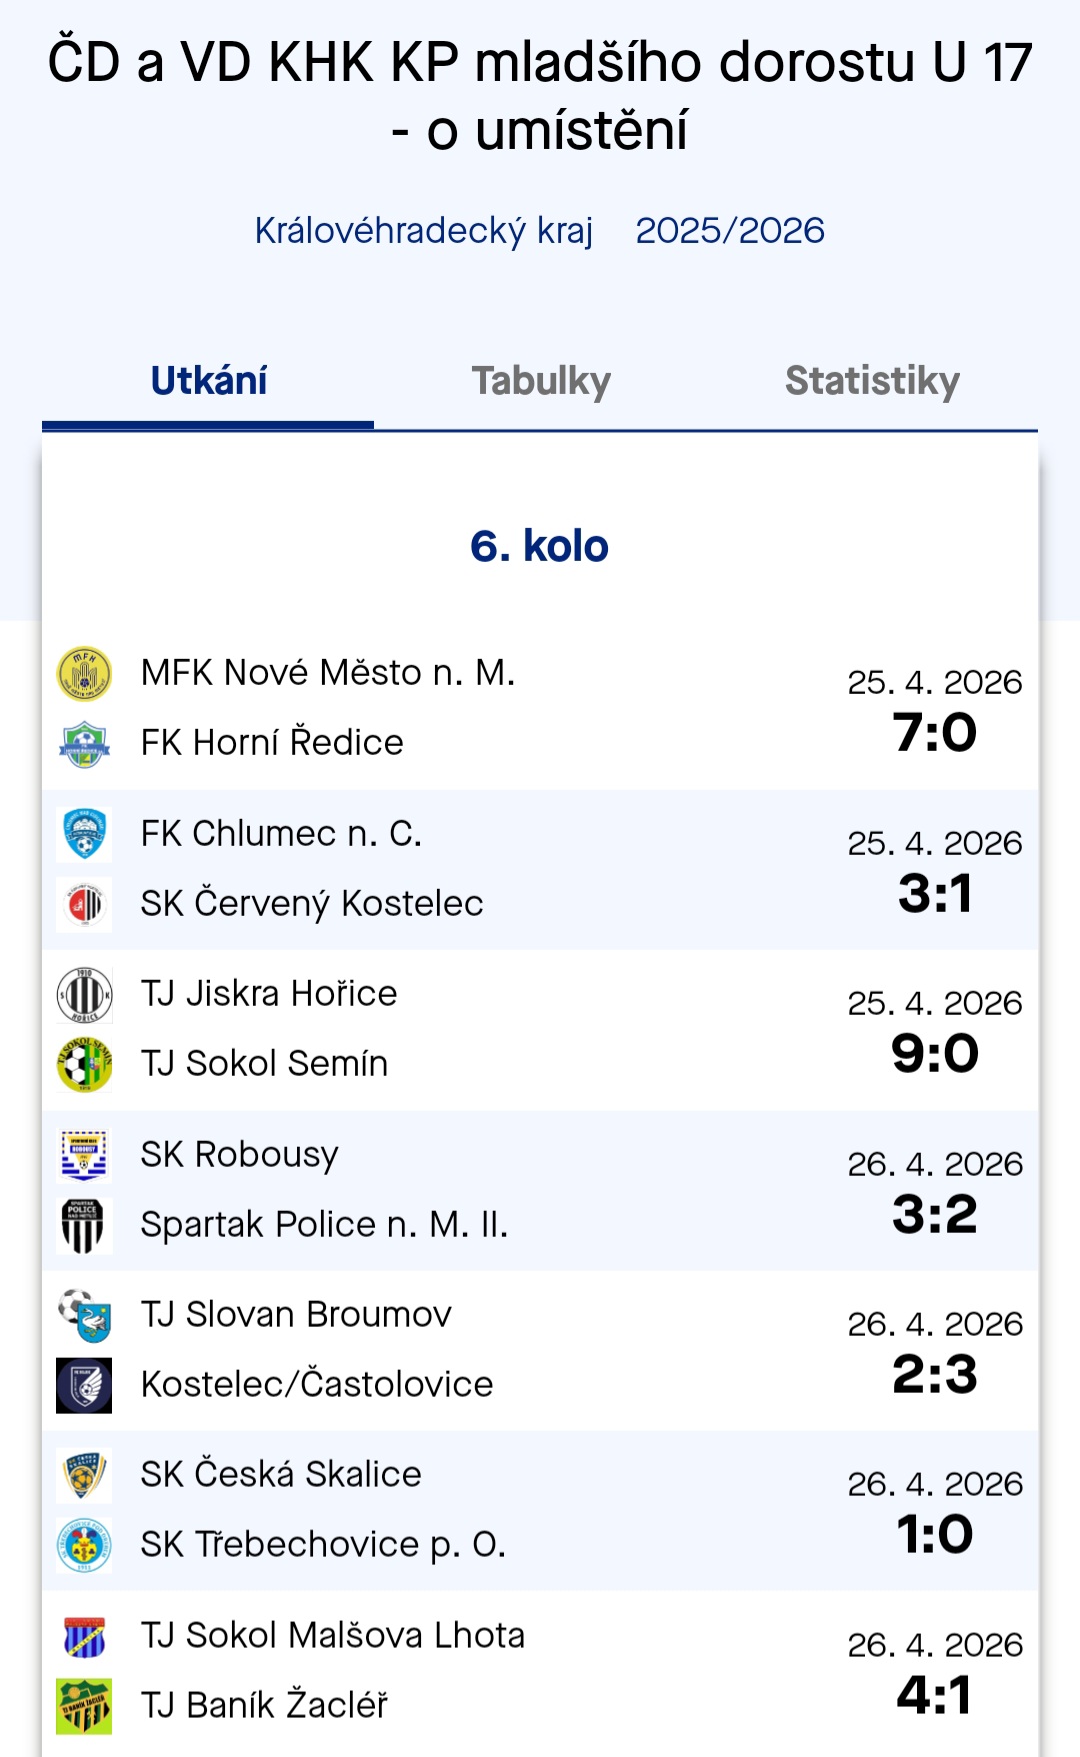
Task: Click MFK Nové Město n. M. club logo
Action: [84, 673]
